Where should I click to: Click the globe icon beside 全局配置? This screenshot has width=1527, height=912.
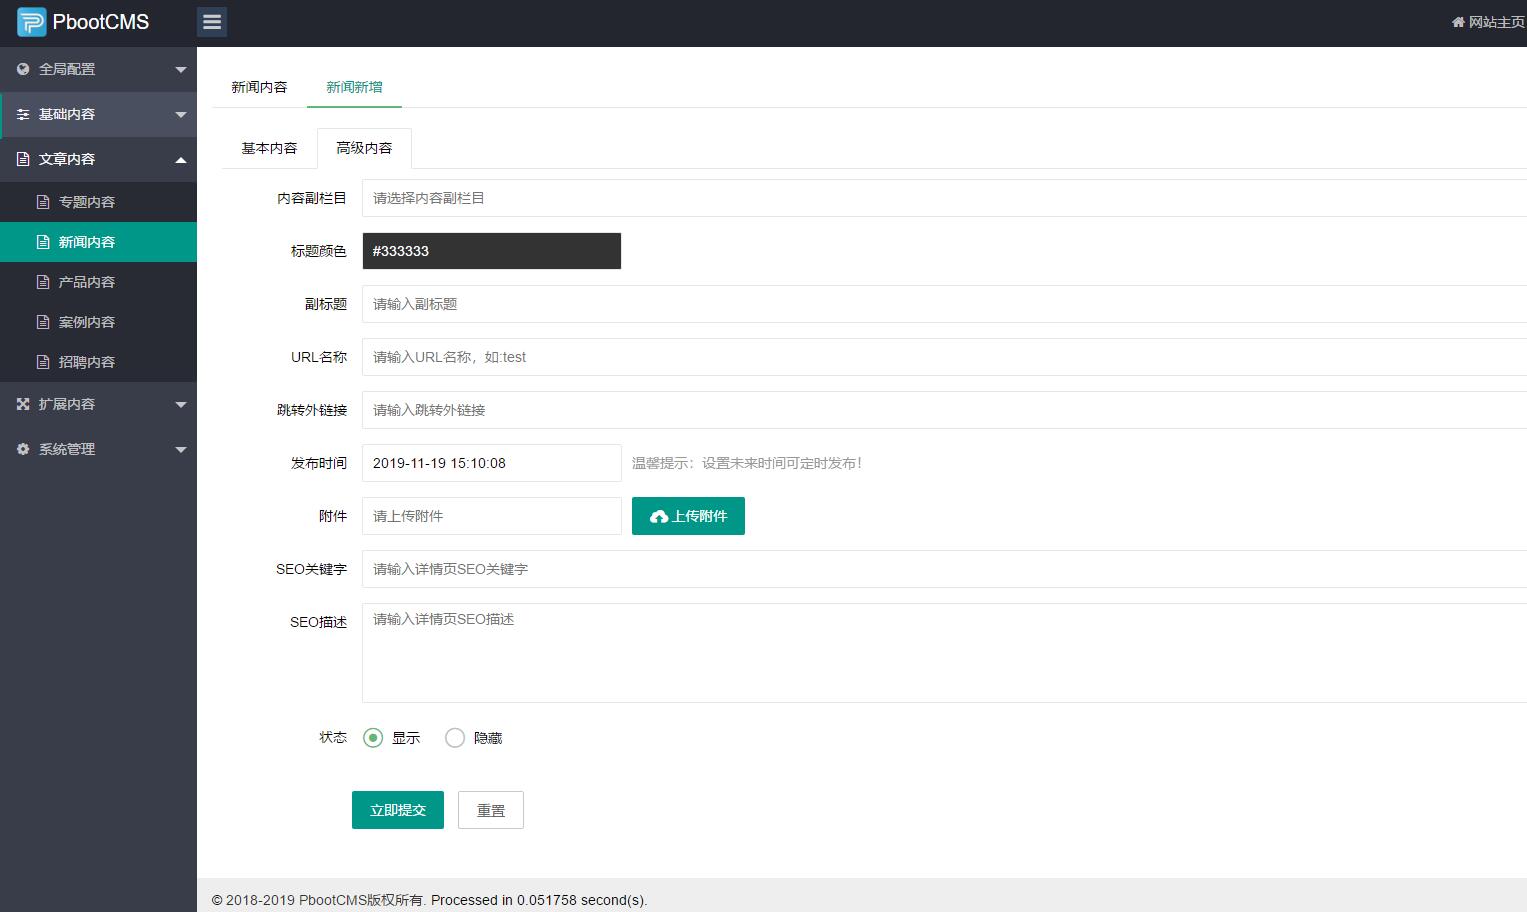(23, 69)
